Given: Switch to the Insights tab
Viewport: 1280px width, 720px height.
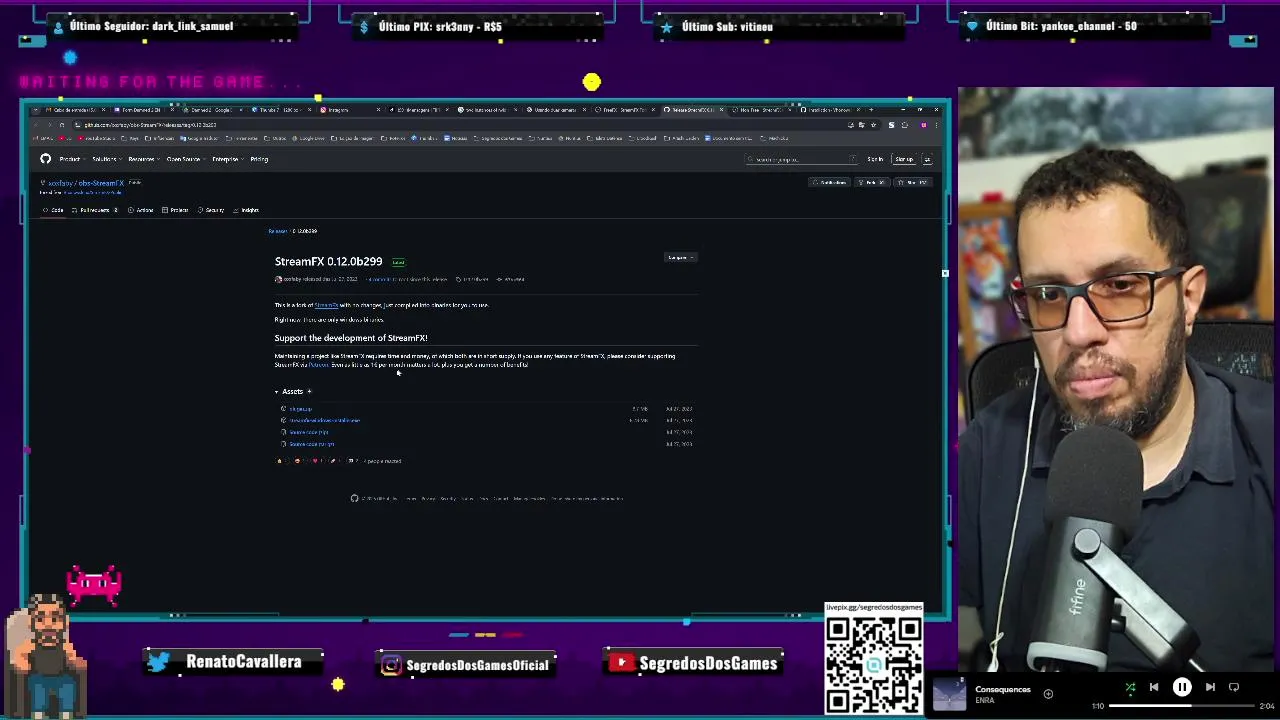Looking at the screenshot, I should point(246,210).
